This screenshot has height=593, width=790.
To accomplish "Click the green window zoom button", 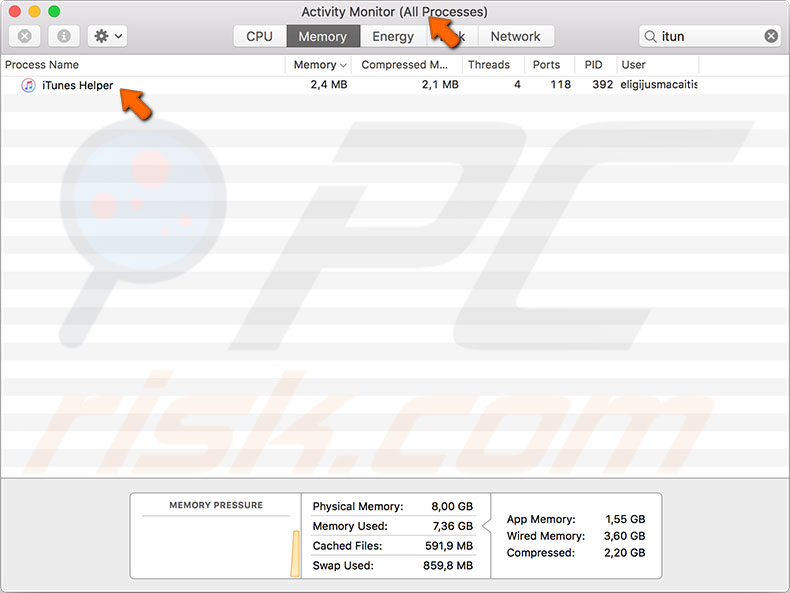I will tap(54, 11).
